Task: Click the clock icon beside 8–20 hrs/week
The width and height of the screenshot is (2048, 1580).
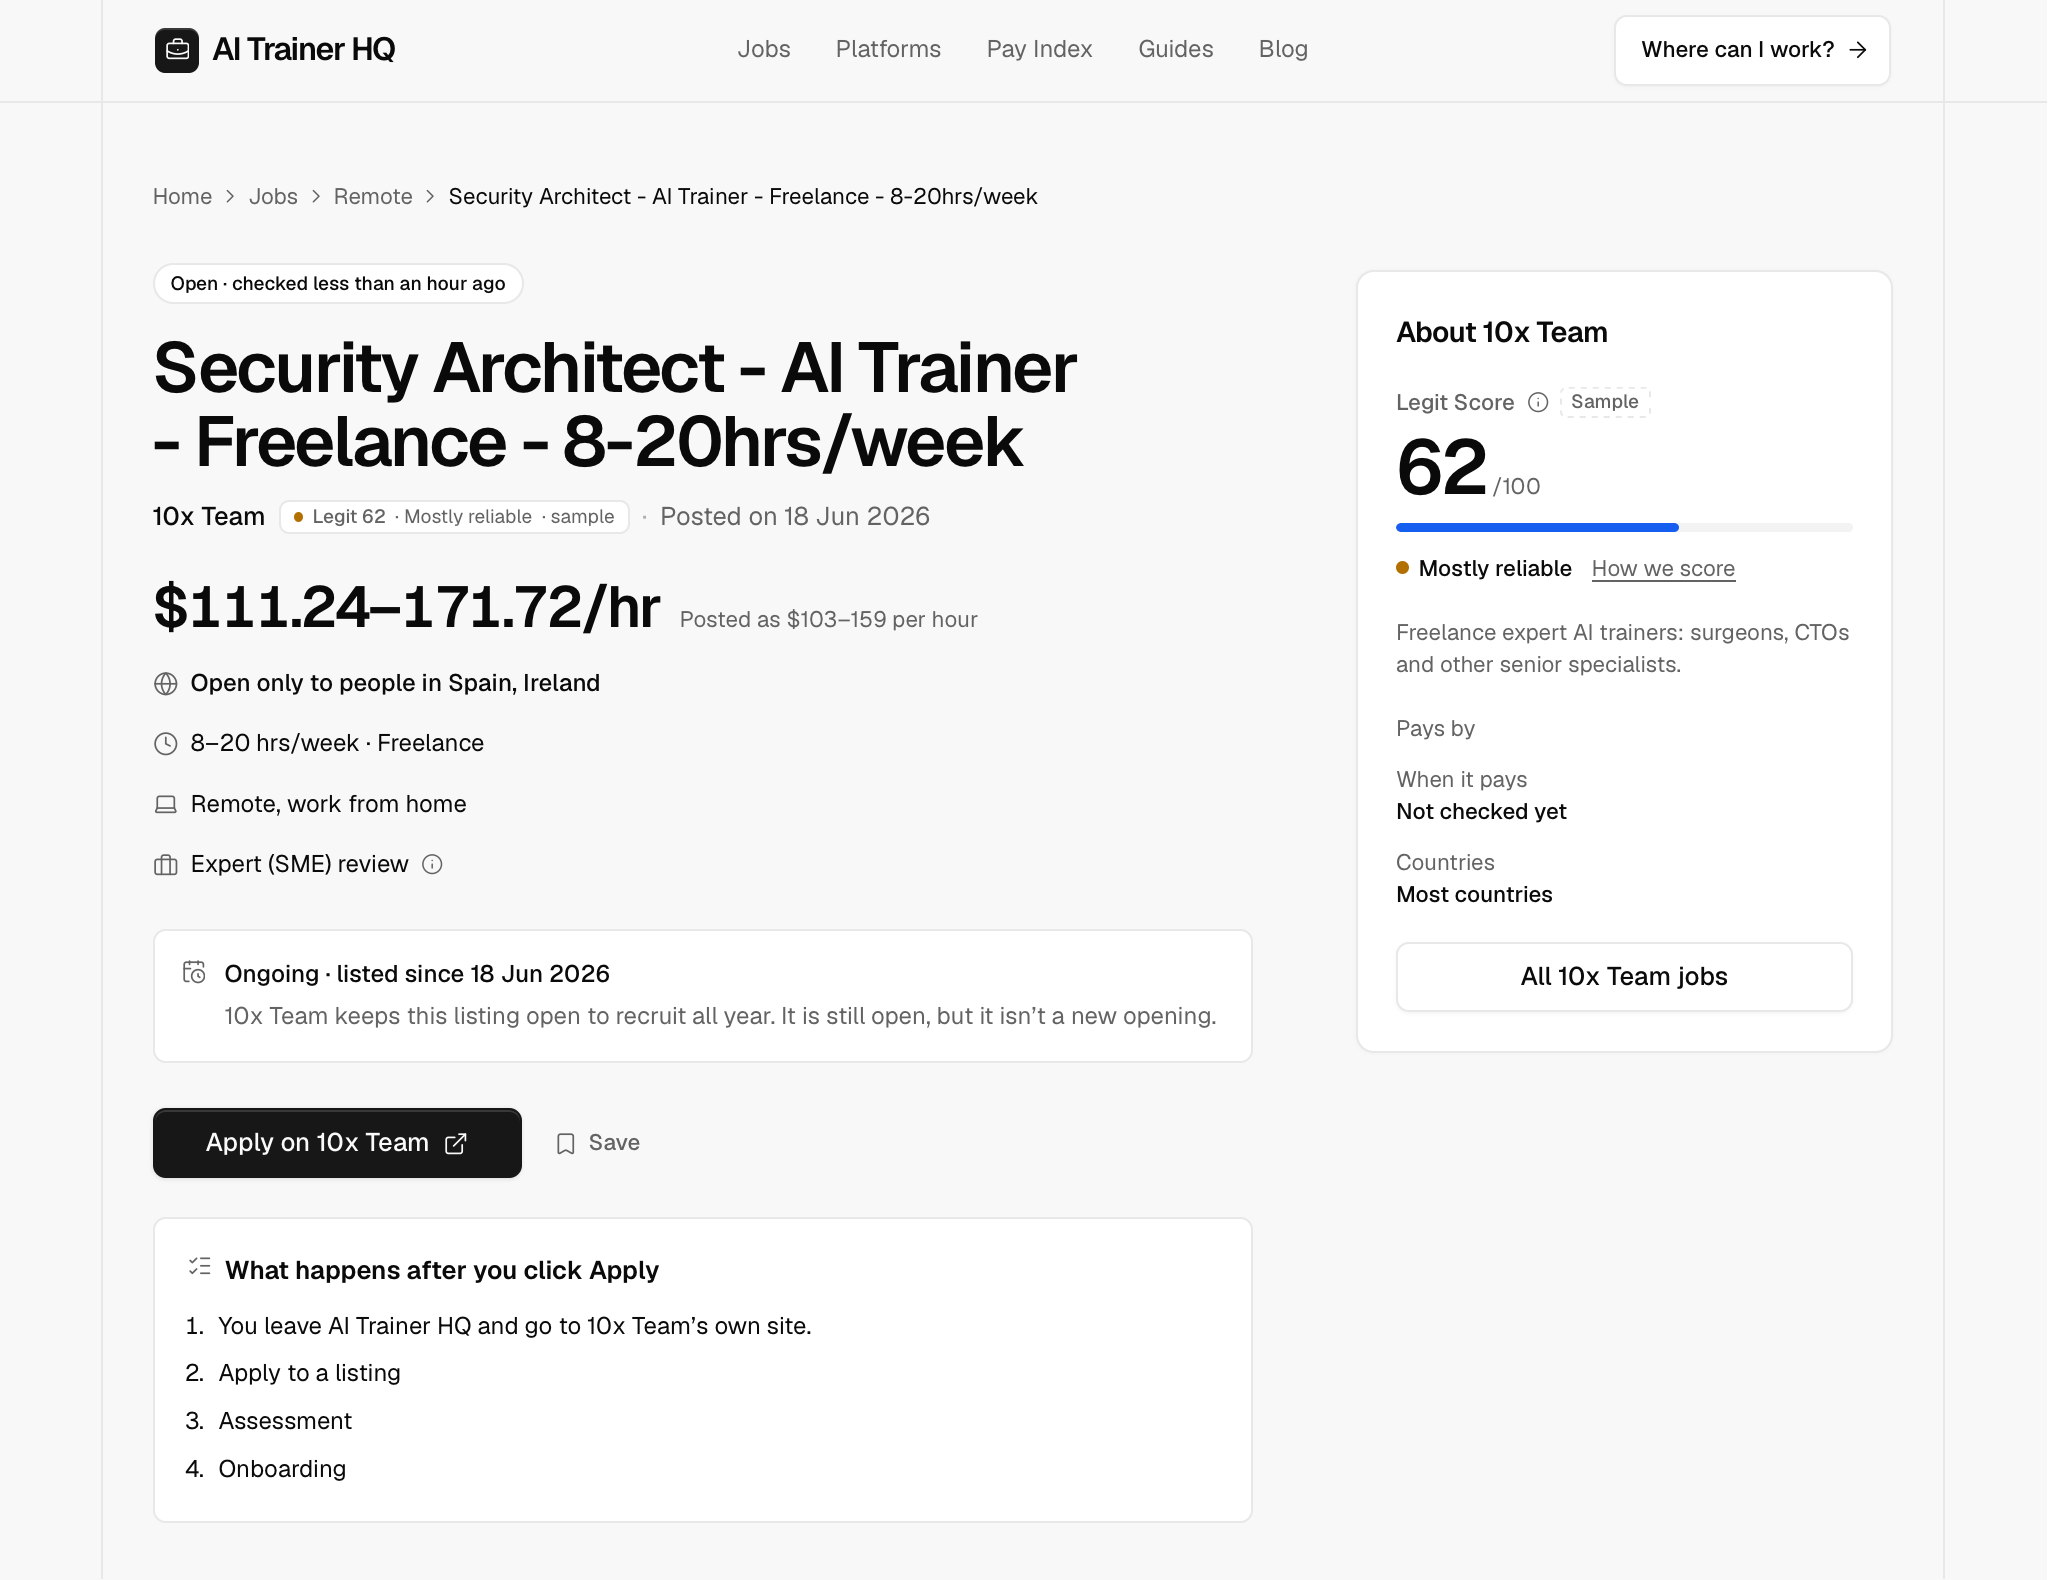Action: pos(166,744)
